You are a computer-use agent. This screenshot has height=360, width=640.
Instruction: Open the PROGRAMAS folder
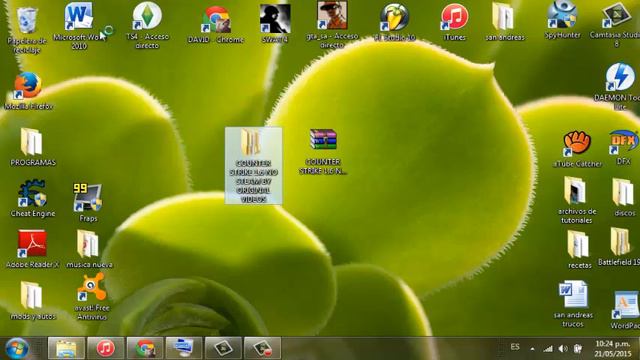pyautogui.click(x=32, y=142)
